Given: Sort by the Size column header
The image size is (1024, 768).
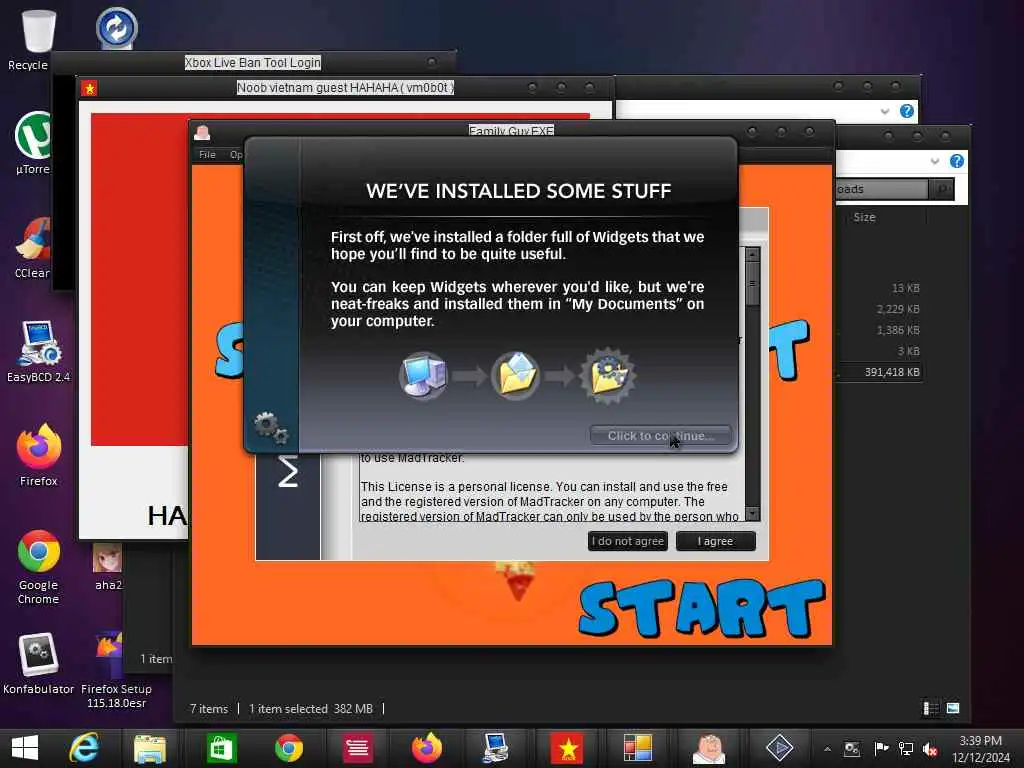Looking at the screenshot, I should pyautogui.click(x=864, y=217).
